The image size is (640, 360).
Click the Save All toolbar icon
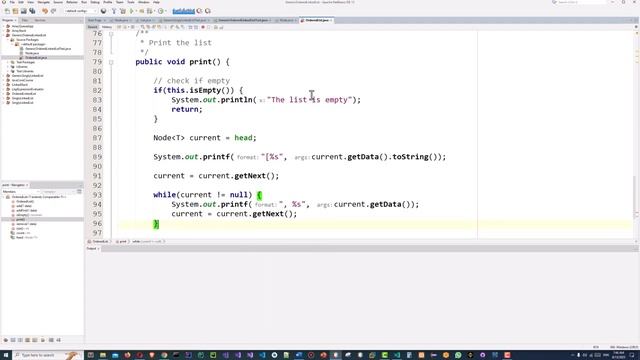32,11
